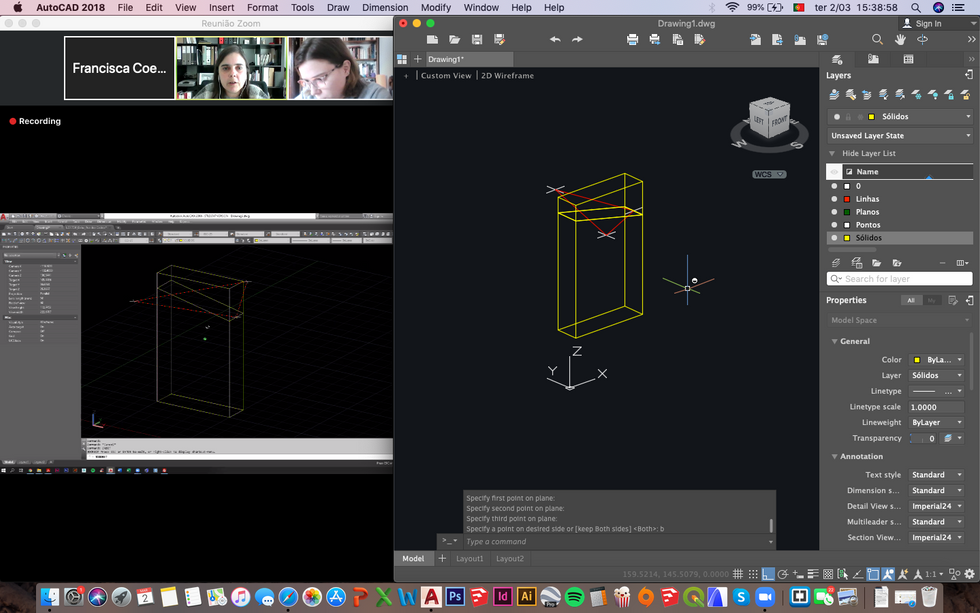Viewport: 980px width, 613px height.
Task: Click the Undo arrow in the toolbar
Action: pyautogui.click(x=554, y=39)
